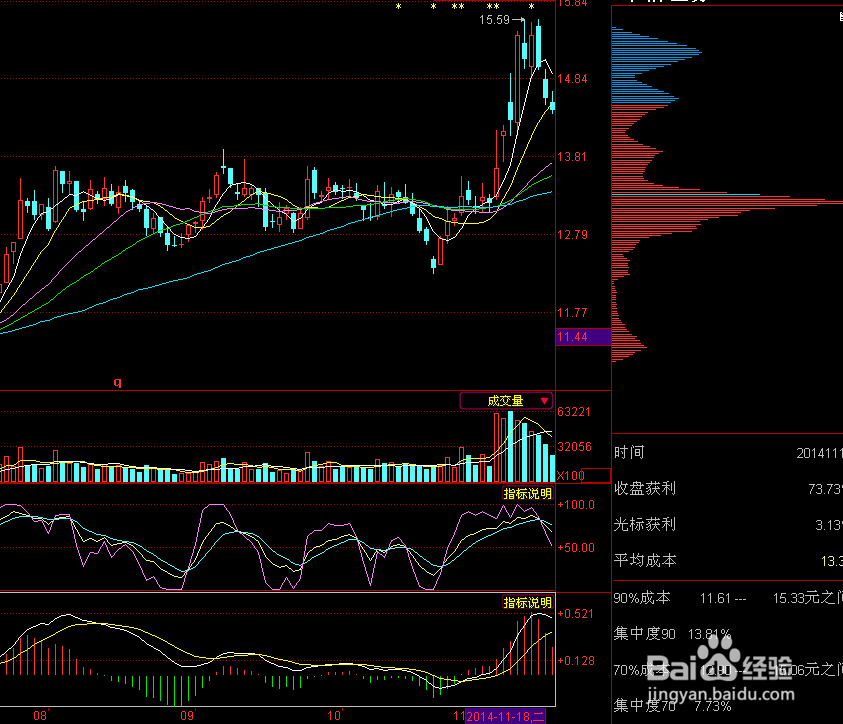Click the 11.61 lower cost bound value
The height and width of the screenshot is (724, 843).
click(x=715, y=598)
